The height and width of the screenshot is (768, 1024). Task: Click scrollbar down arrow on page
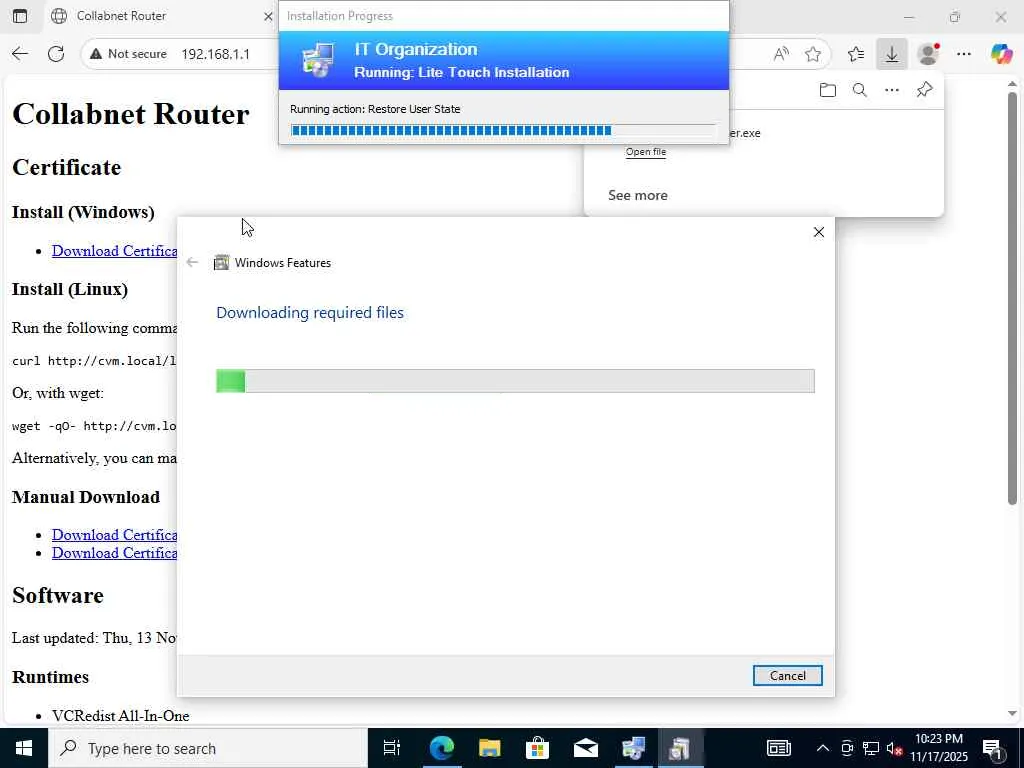pyautogui.click(x=1012, y=714)
